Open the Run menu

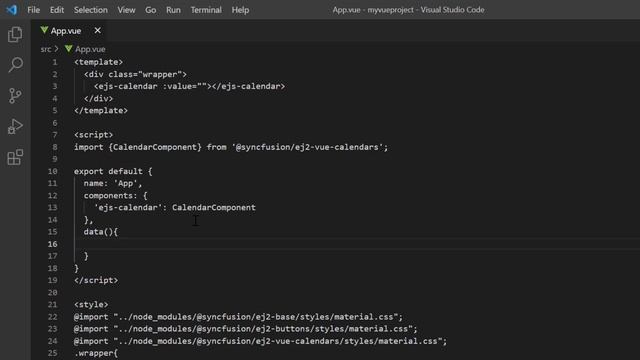173,10
